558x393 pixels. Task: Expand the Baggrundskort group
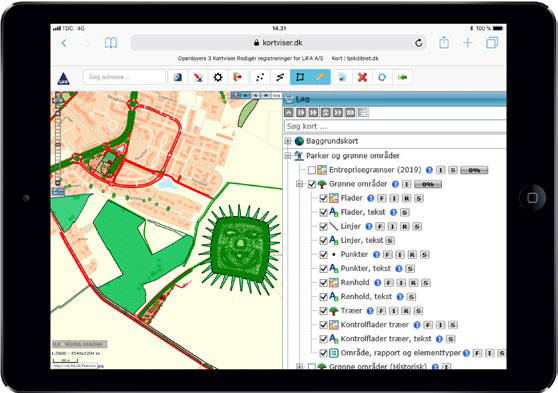coord(288,141)
